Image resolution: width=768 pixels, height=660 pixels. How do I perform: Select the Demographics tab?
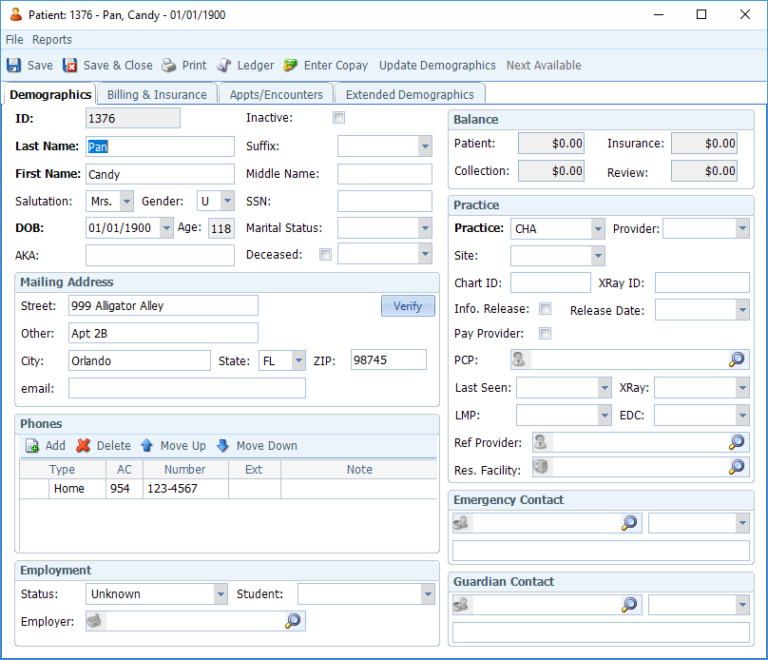50,94
